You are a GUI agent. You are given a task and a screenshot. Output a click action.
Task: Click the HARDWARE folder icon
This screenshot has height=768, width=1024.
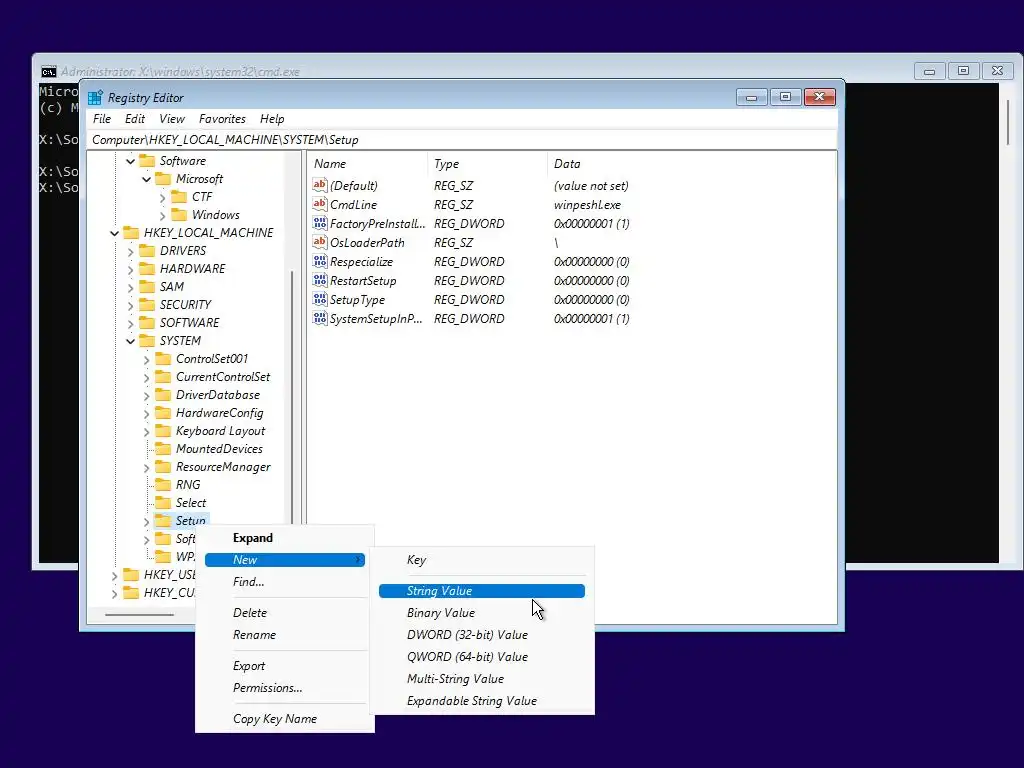pos(148,268)
